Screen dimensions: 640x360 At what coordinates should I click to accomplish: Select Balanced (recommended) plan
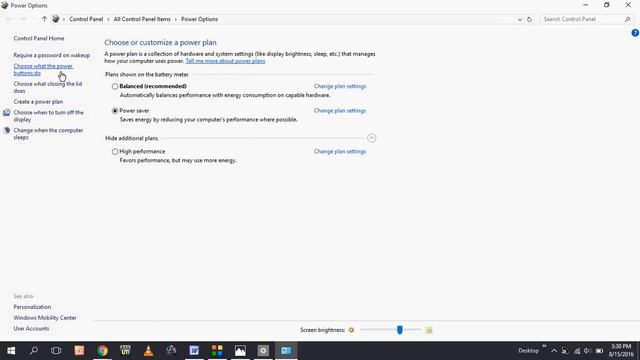115,87
